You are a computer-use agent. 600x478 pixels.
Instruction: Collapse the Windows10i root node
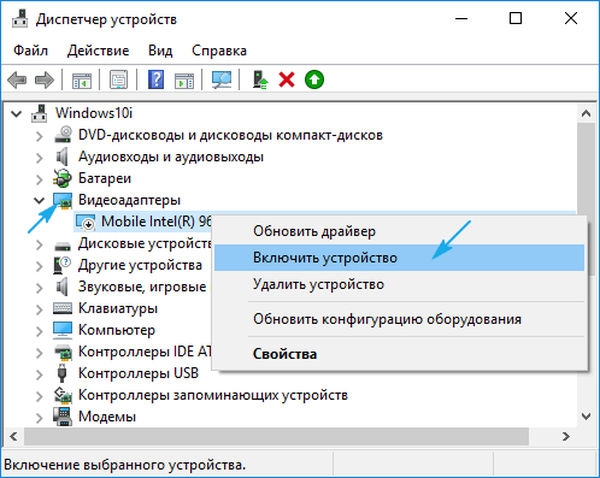tap(16, 112)
